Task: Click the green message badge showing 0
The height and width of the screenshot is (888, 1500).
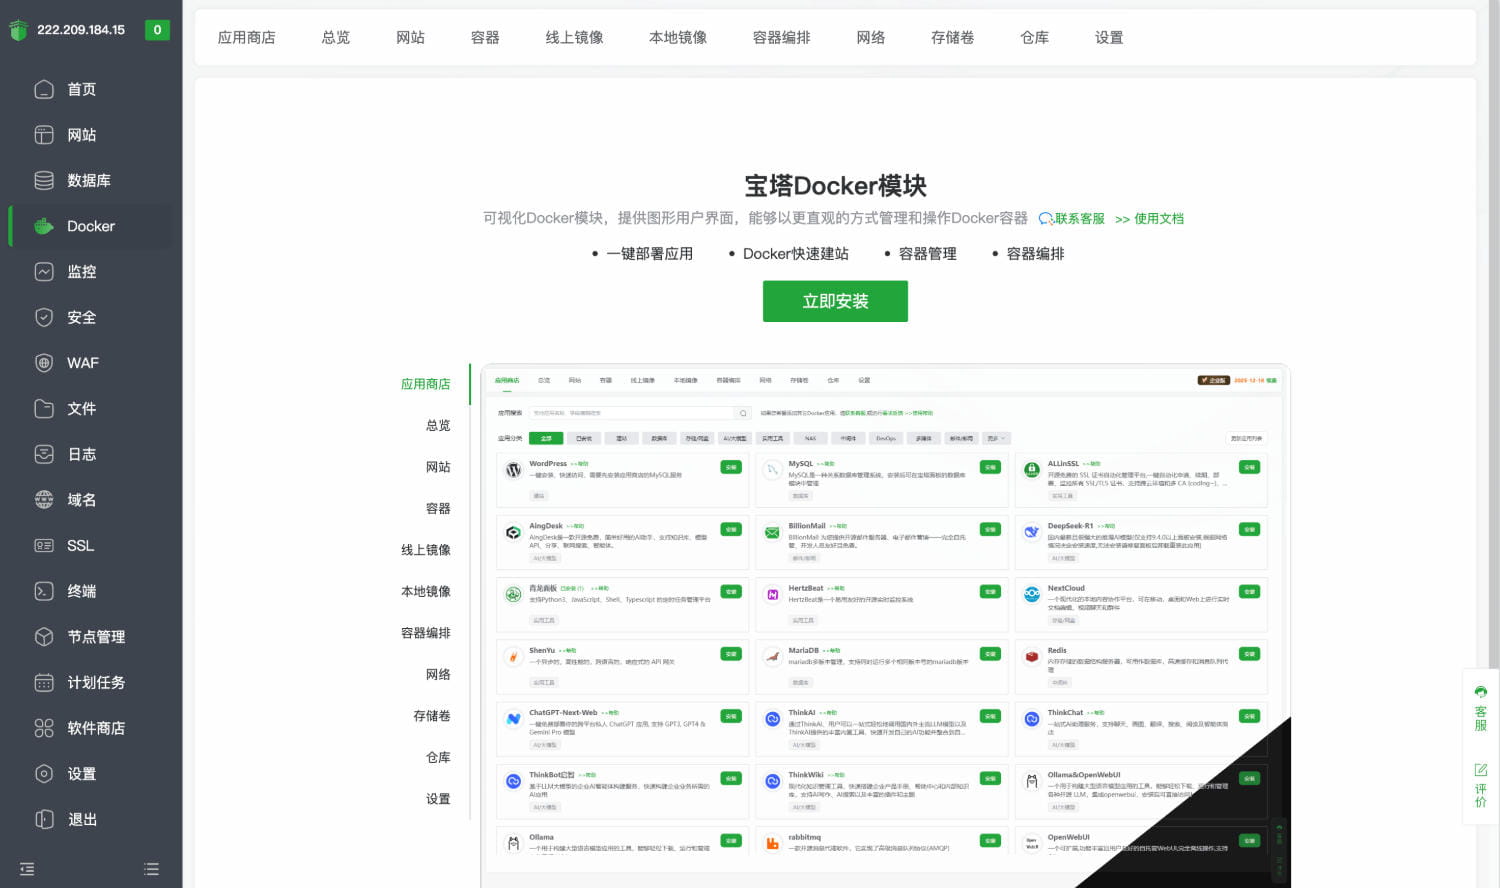Action: [x=157, y=30]
